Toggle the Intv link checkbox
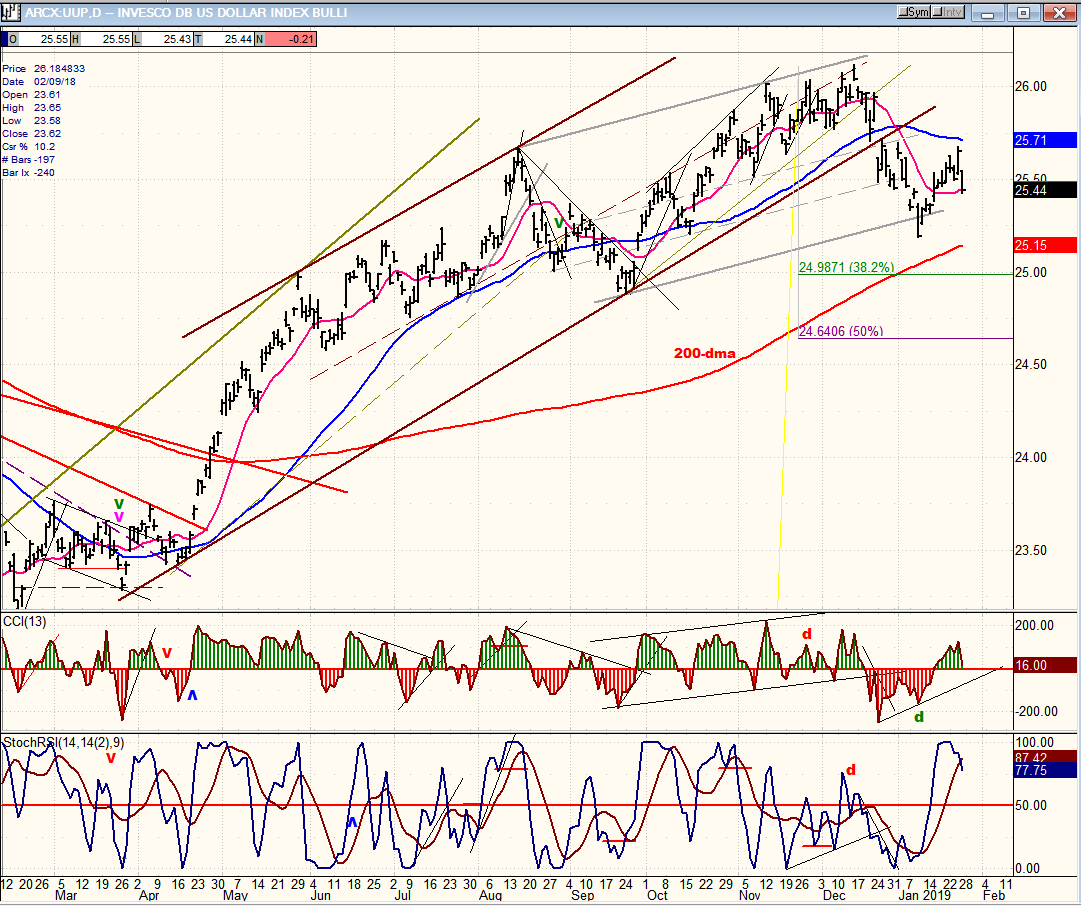 click(947, 12)
